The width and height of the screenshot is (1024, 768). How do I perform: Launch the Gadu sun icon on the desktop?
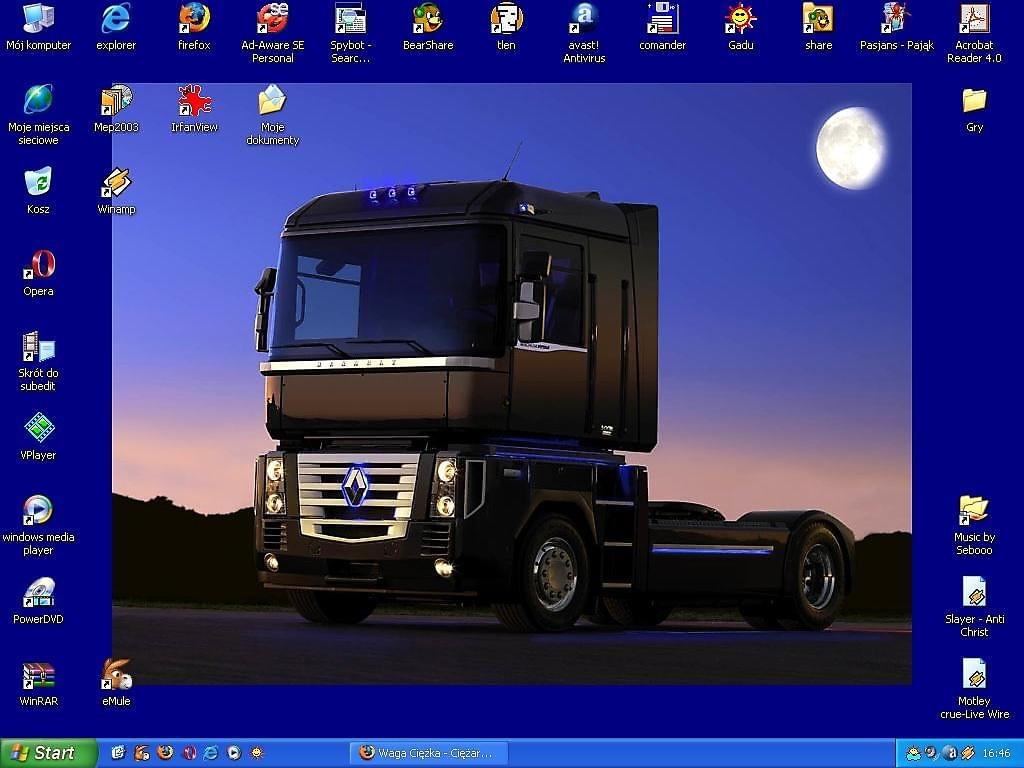tap(741, 27)
